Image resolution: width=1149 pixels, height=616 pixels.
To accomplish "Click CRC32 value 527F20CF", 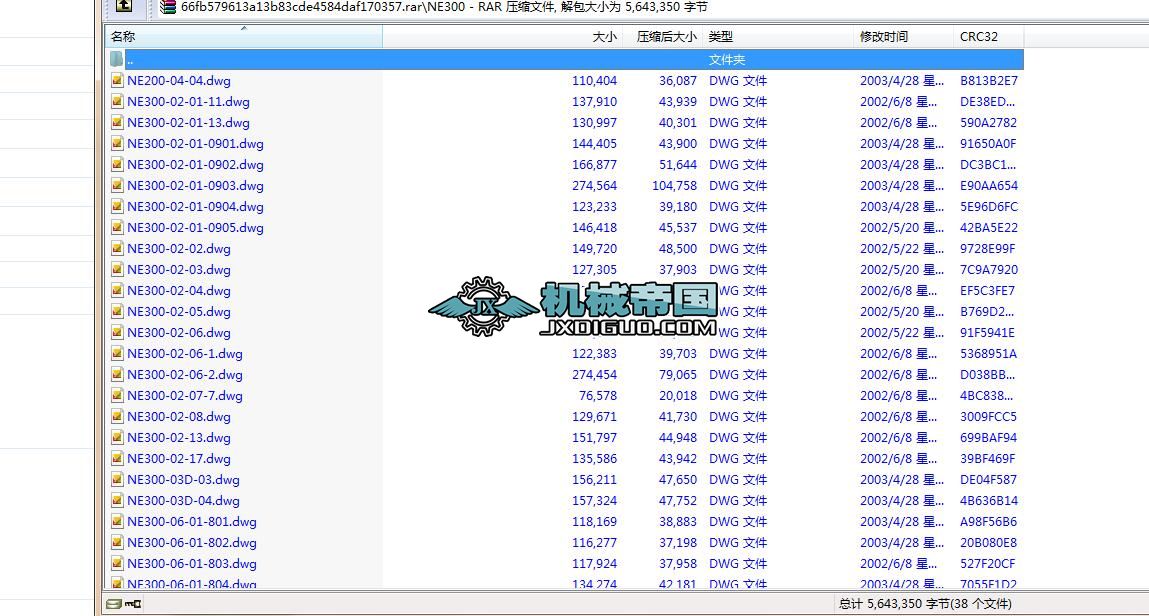I will pyautogui.click(x=988, y=564).
